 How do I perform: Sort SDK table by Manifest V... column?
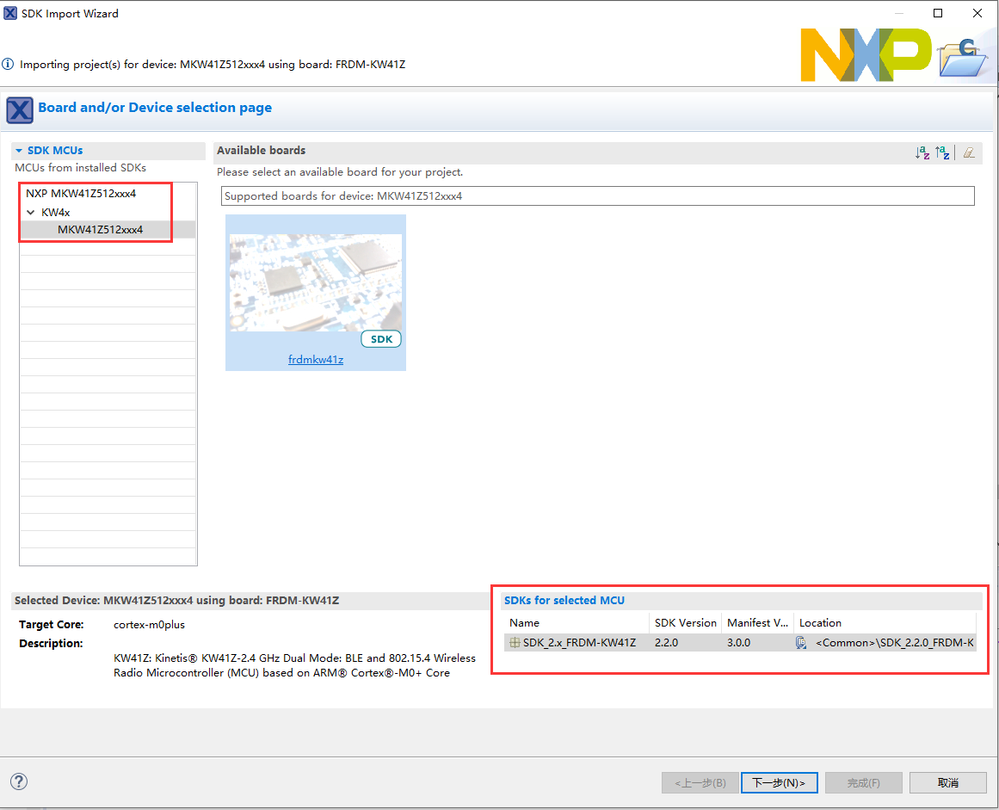pyautogui.click(x=758, y=623)
